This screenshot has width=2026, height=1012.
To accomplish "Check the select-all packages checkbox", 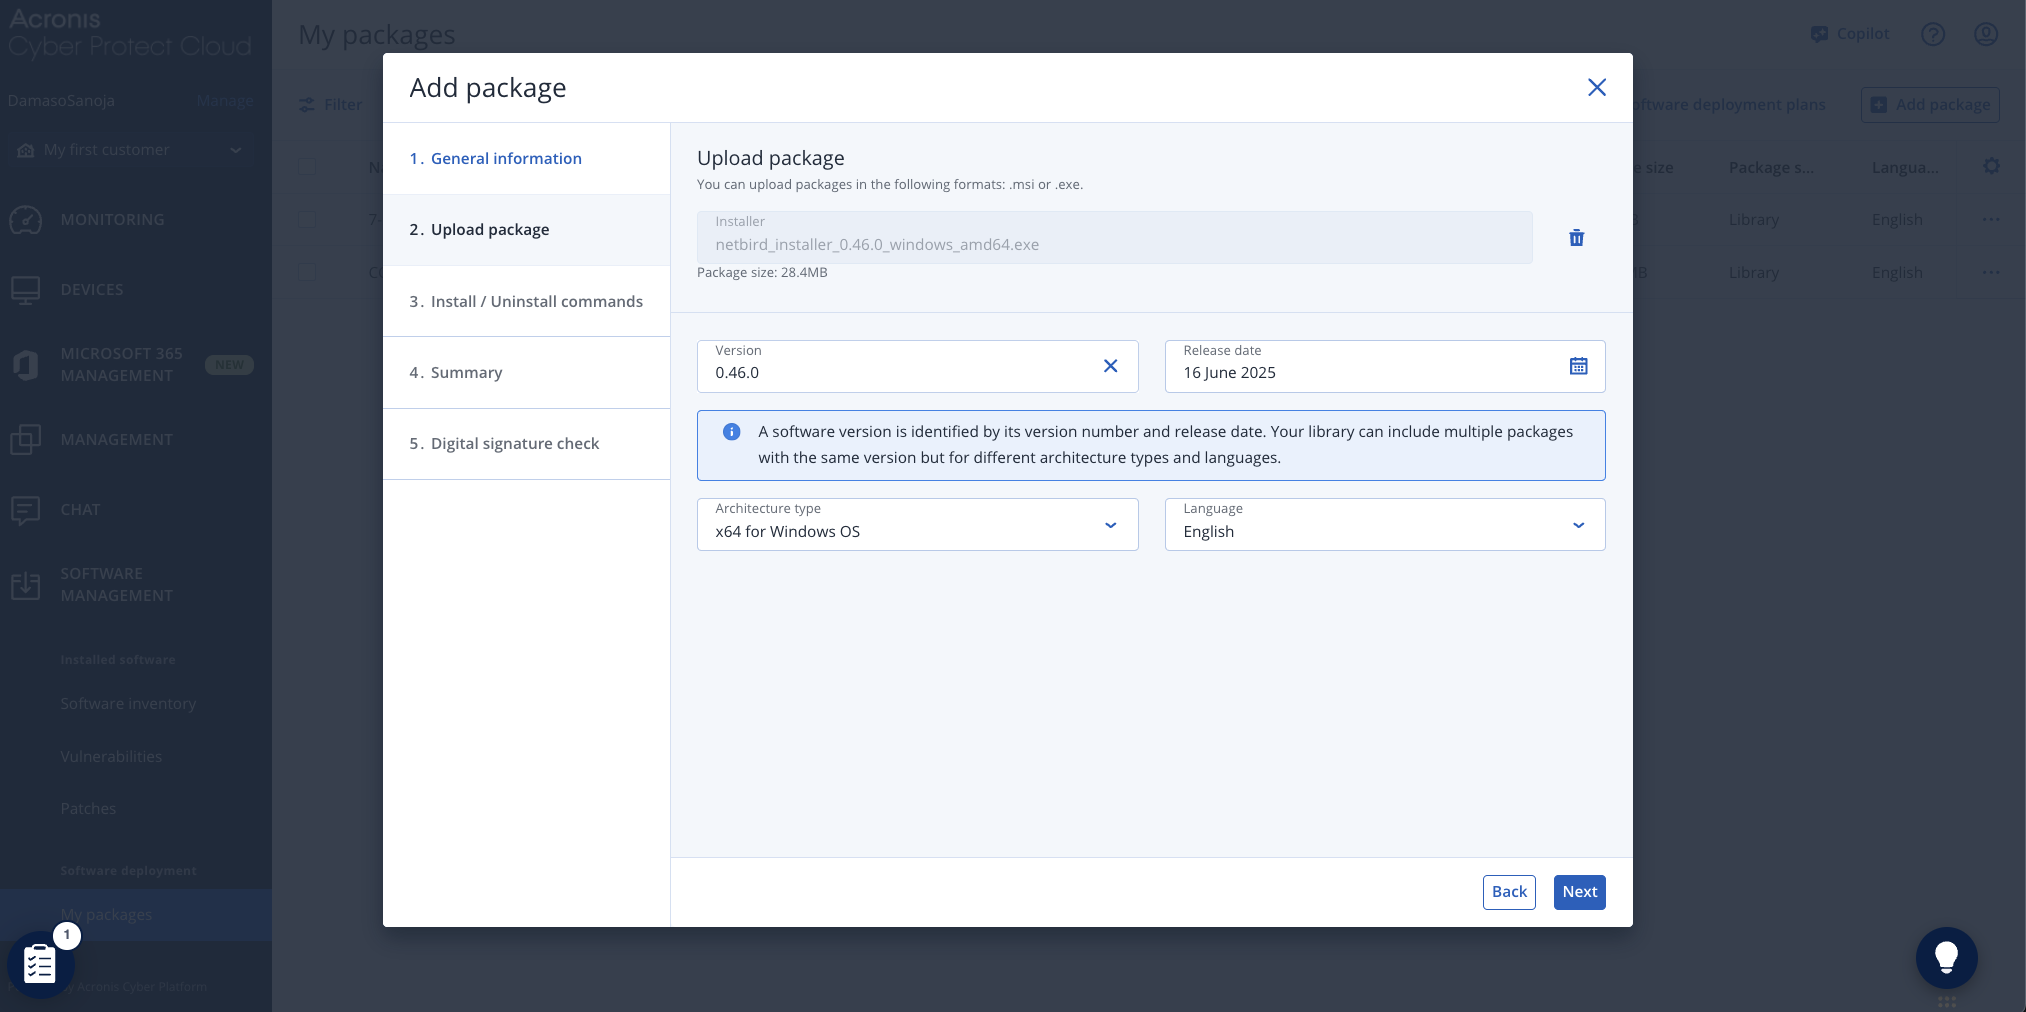I will coord(308,167).
